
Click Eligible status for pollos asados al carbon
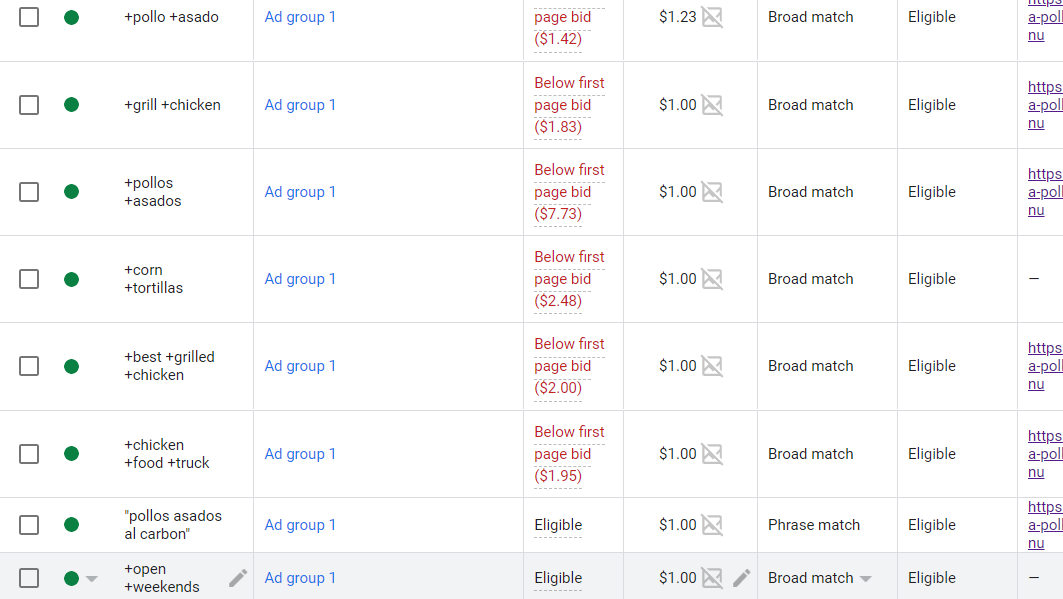coord(558,525)
